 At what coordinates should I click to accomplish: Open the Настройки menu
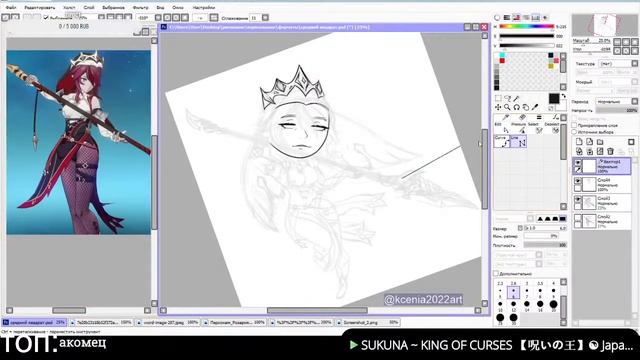pyautogui.click(x=204, y=7)
